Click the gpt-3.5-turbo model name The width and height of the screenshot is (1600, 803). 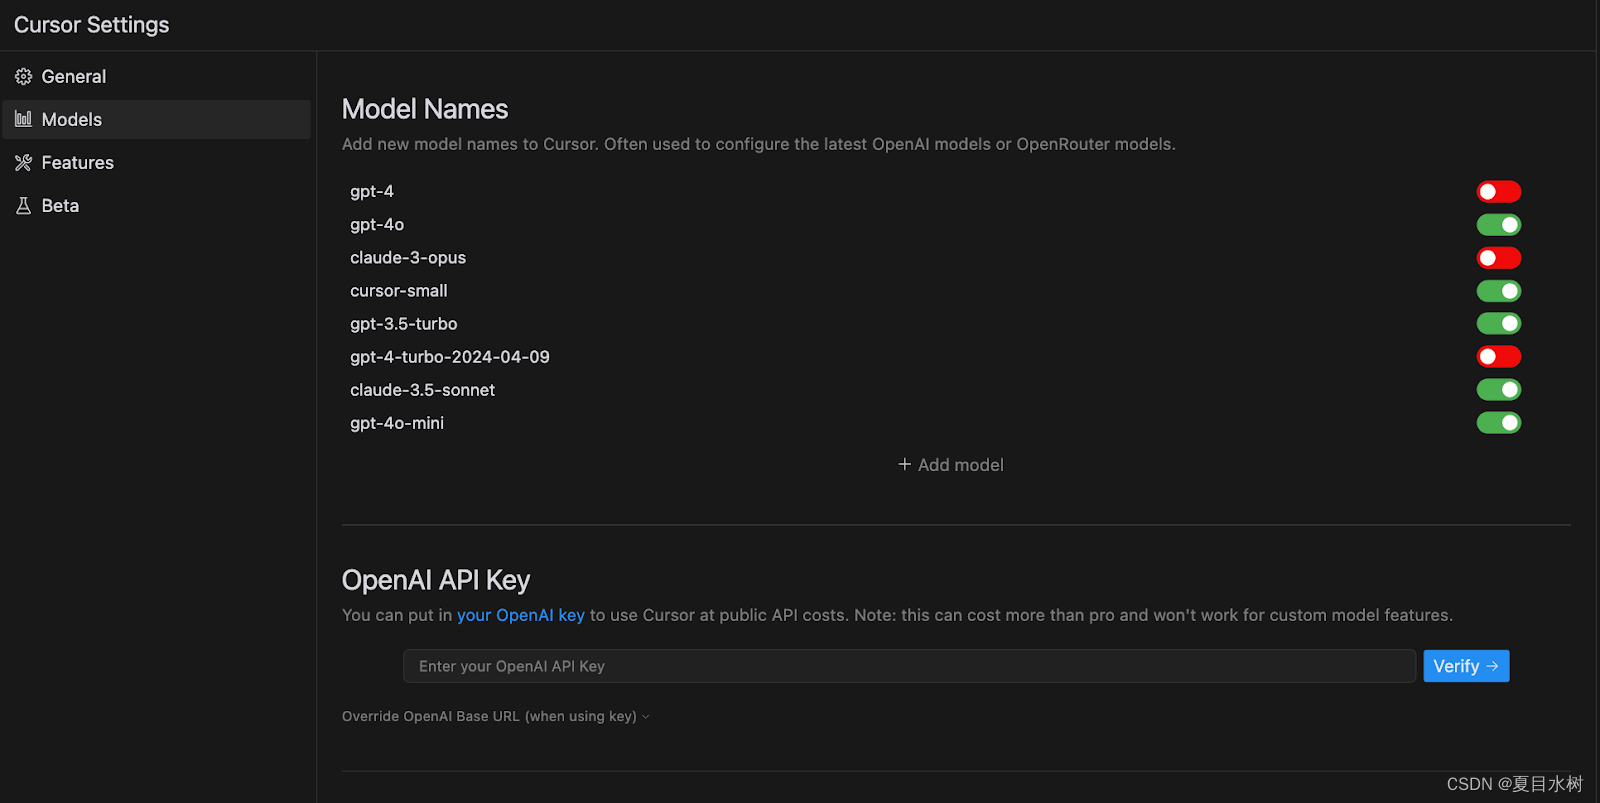click(x=404, y=324)
